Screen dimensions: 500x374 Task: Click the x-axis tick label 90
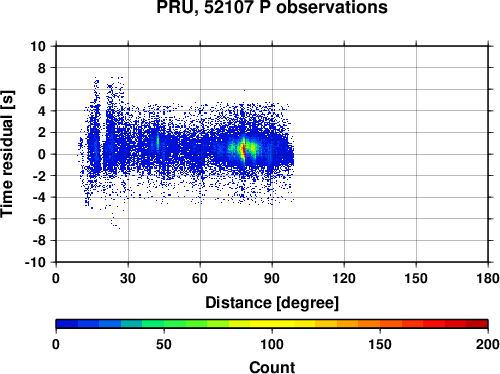coord(272,278)
